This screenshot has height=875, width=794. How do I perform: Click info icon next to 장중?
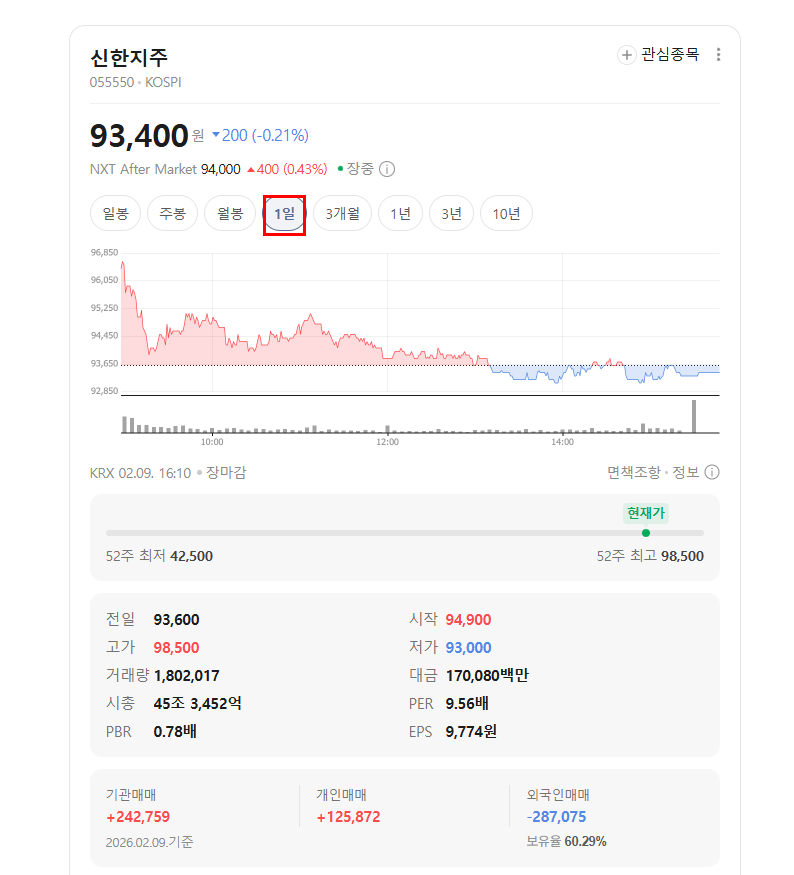387,169
